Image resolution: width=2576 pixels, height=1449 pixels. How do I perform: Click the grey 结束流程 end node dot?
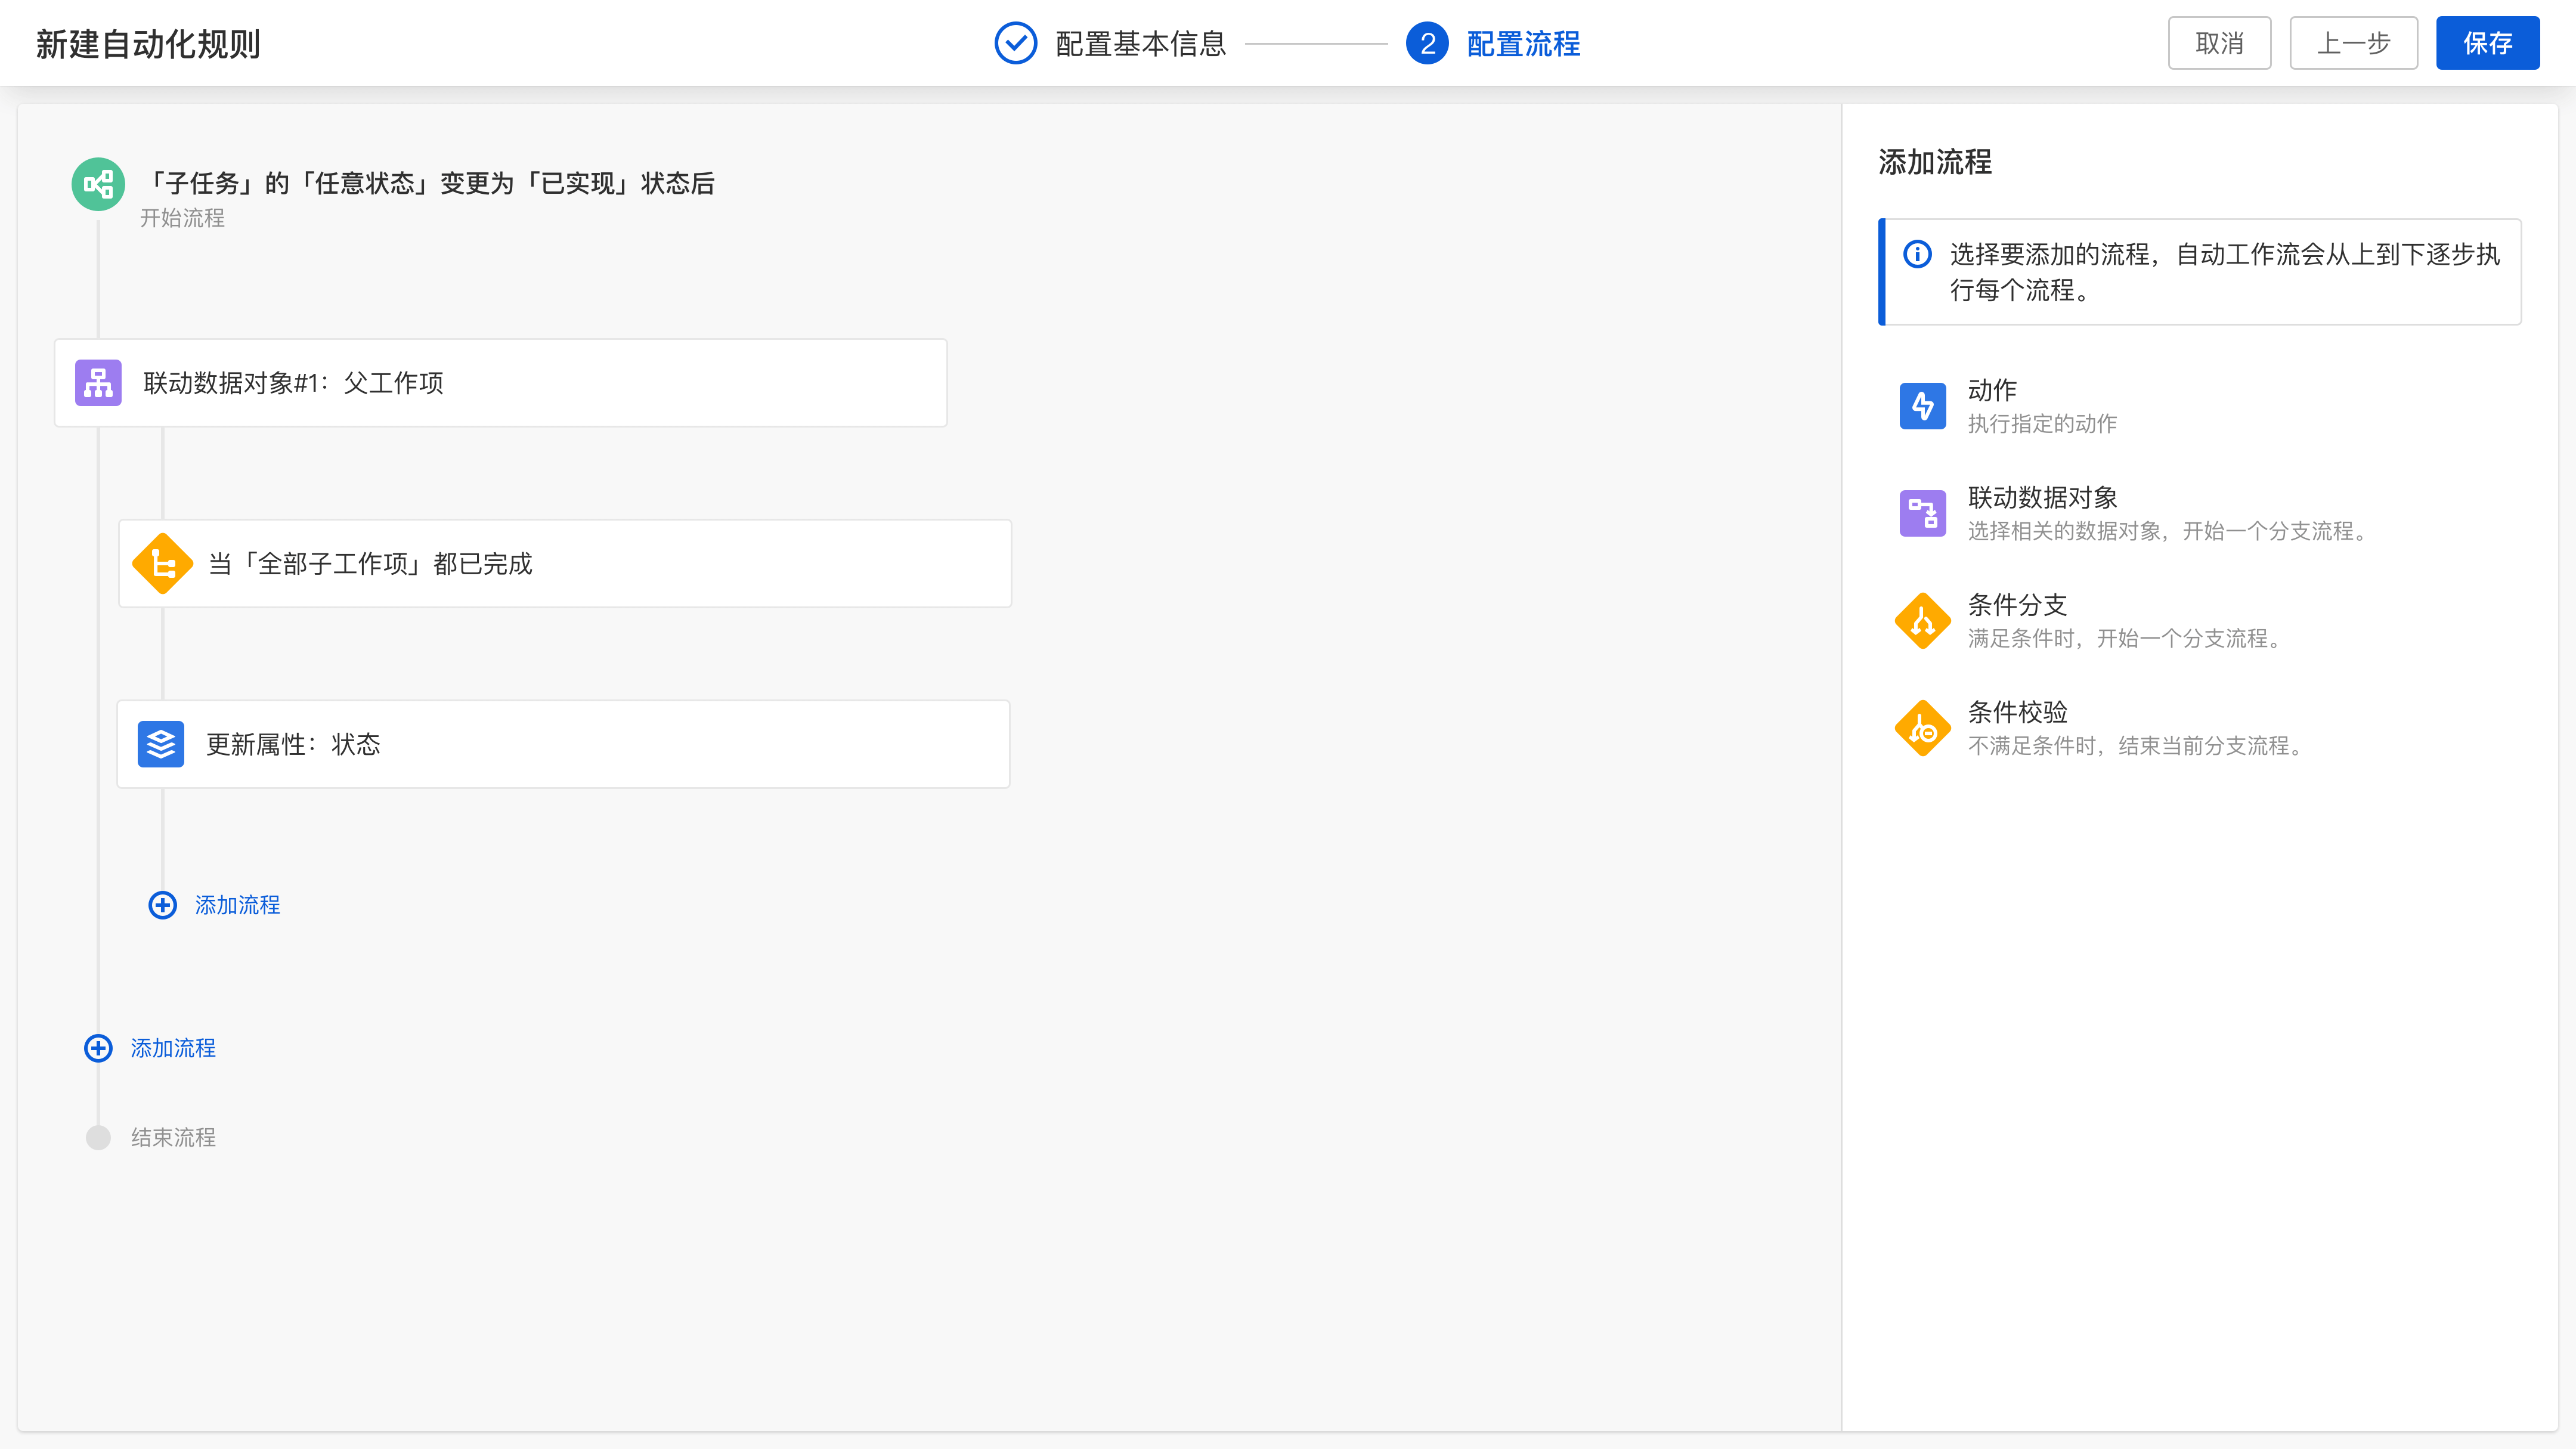(x=98, y=1138)
